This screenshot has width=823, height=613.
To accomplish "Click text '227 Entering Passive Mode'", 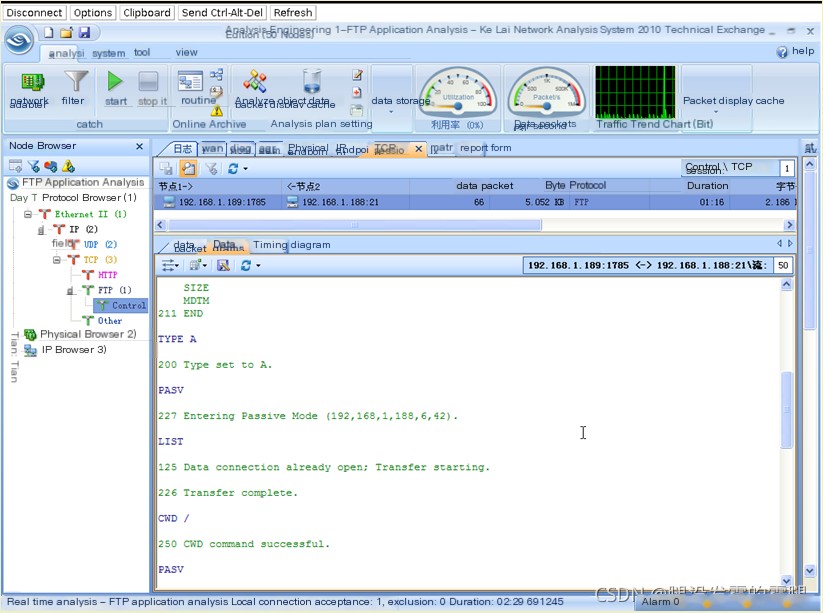I will click(237, 416).
